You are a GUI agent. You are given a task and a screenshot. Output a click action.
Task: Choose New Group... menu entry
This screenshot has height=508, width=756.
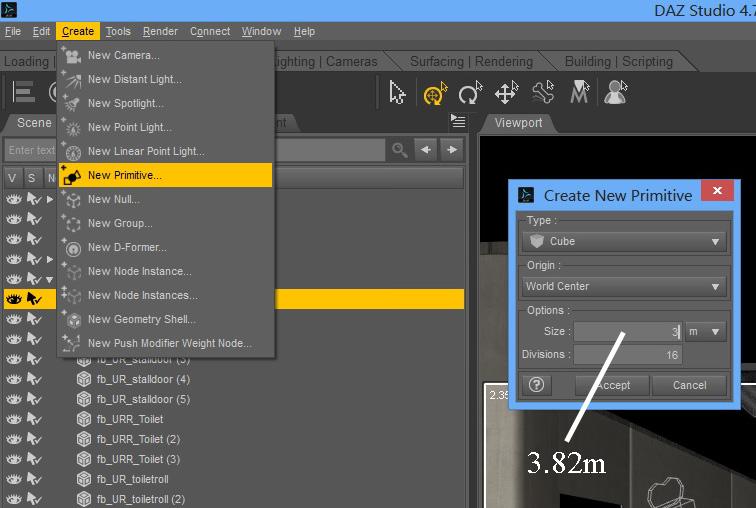tap(165, 223)
